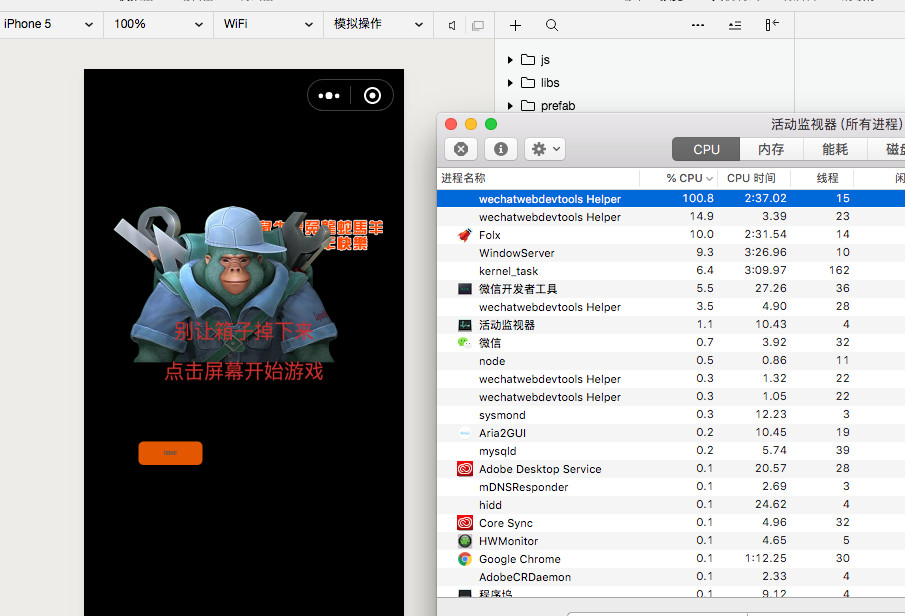Click the HWMonitor icon

[465, 541]
